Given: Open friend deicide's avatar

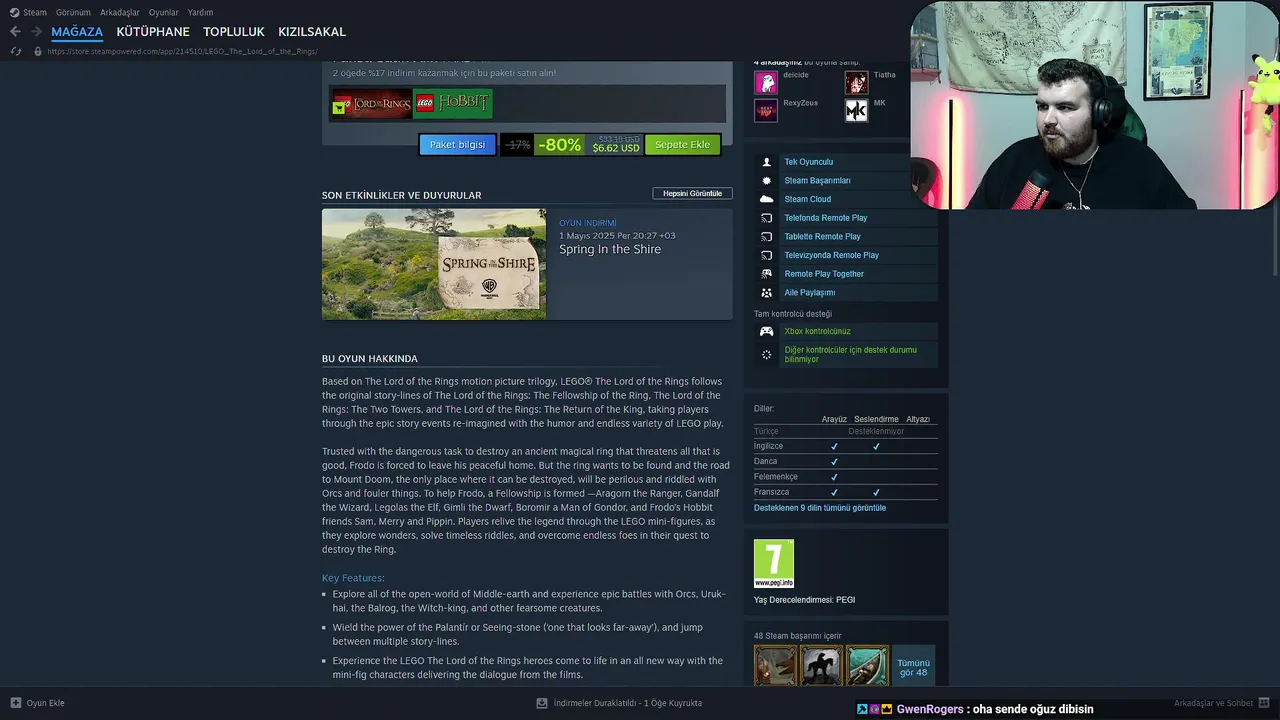Looking at the screenshot, I should coord(766,82).
